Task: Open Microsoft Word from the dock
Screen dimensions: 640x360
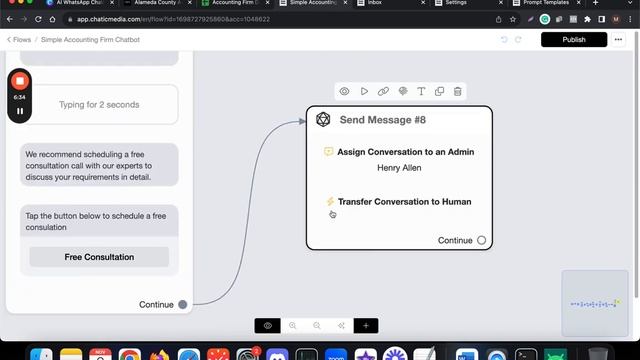Action: coord(467,355)
